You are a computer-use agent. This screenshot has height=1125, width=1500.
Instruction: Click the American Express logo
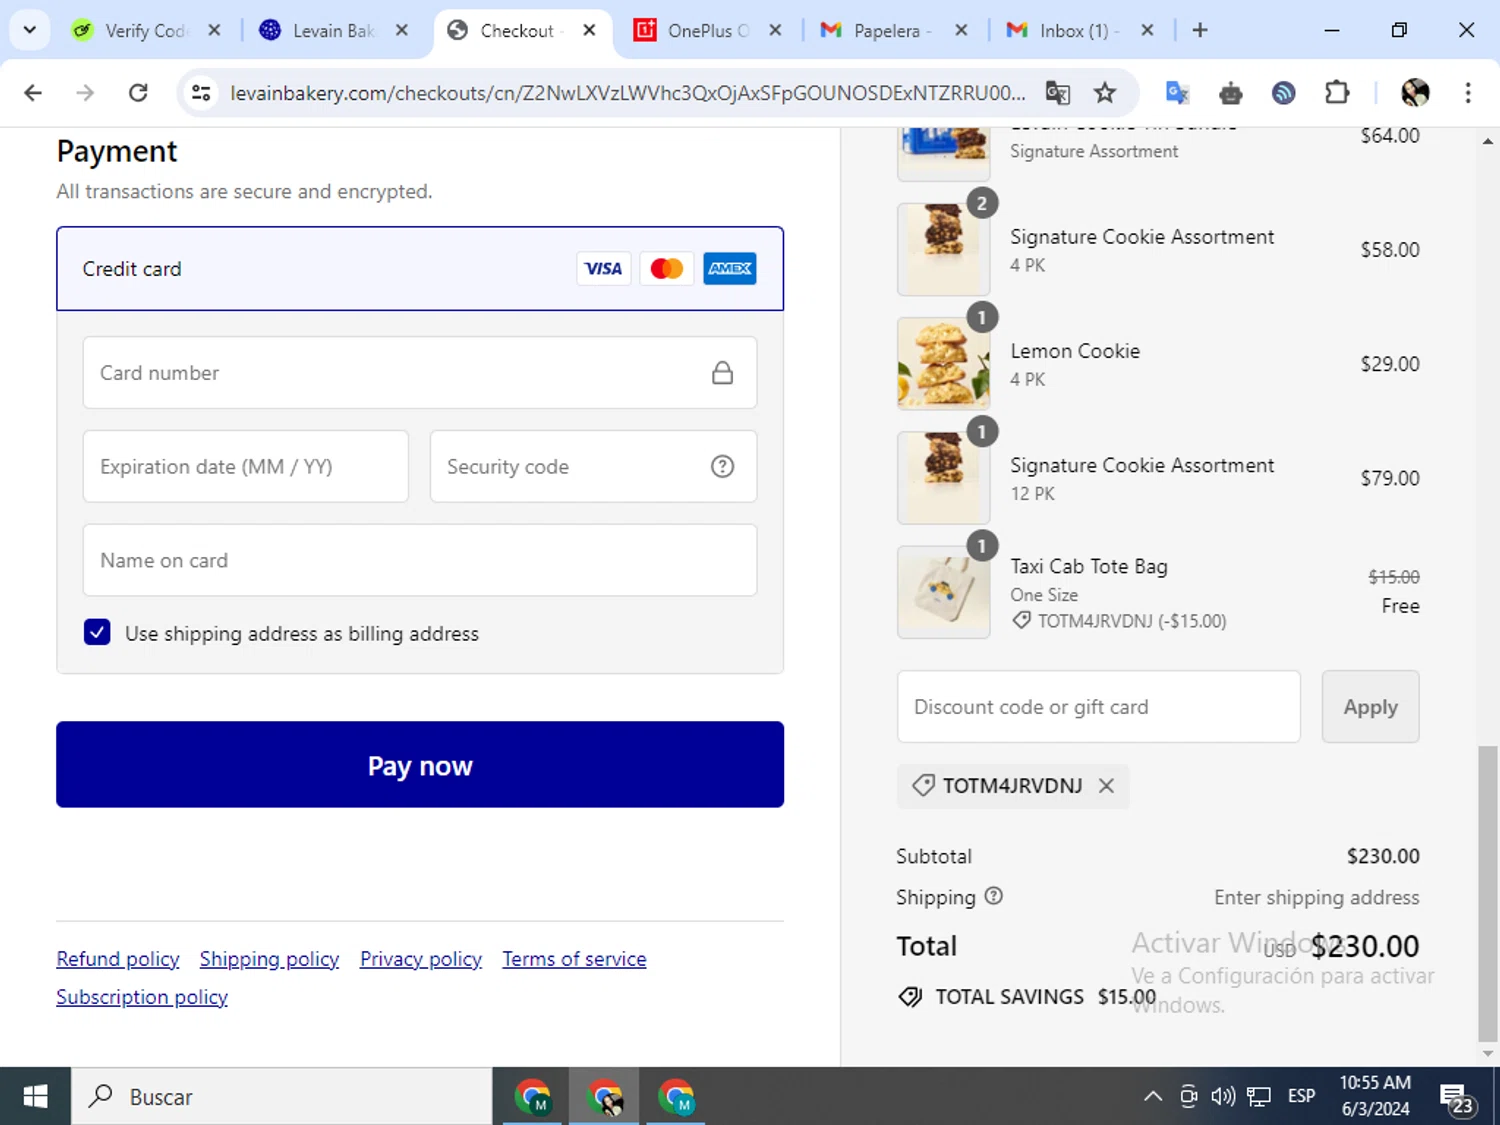point(730,269)
